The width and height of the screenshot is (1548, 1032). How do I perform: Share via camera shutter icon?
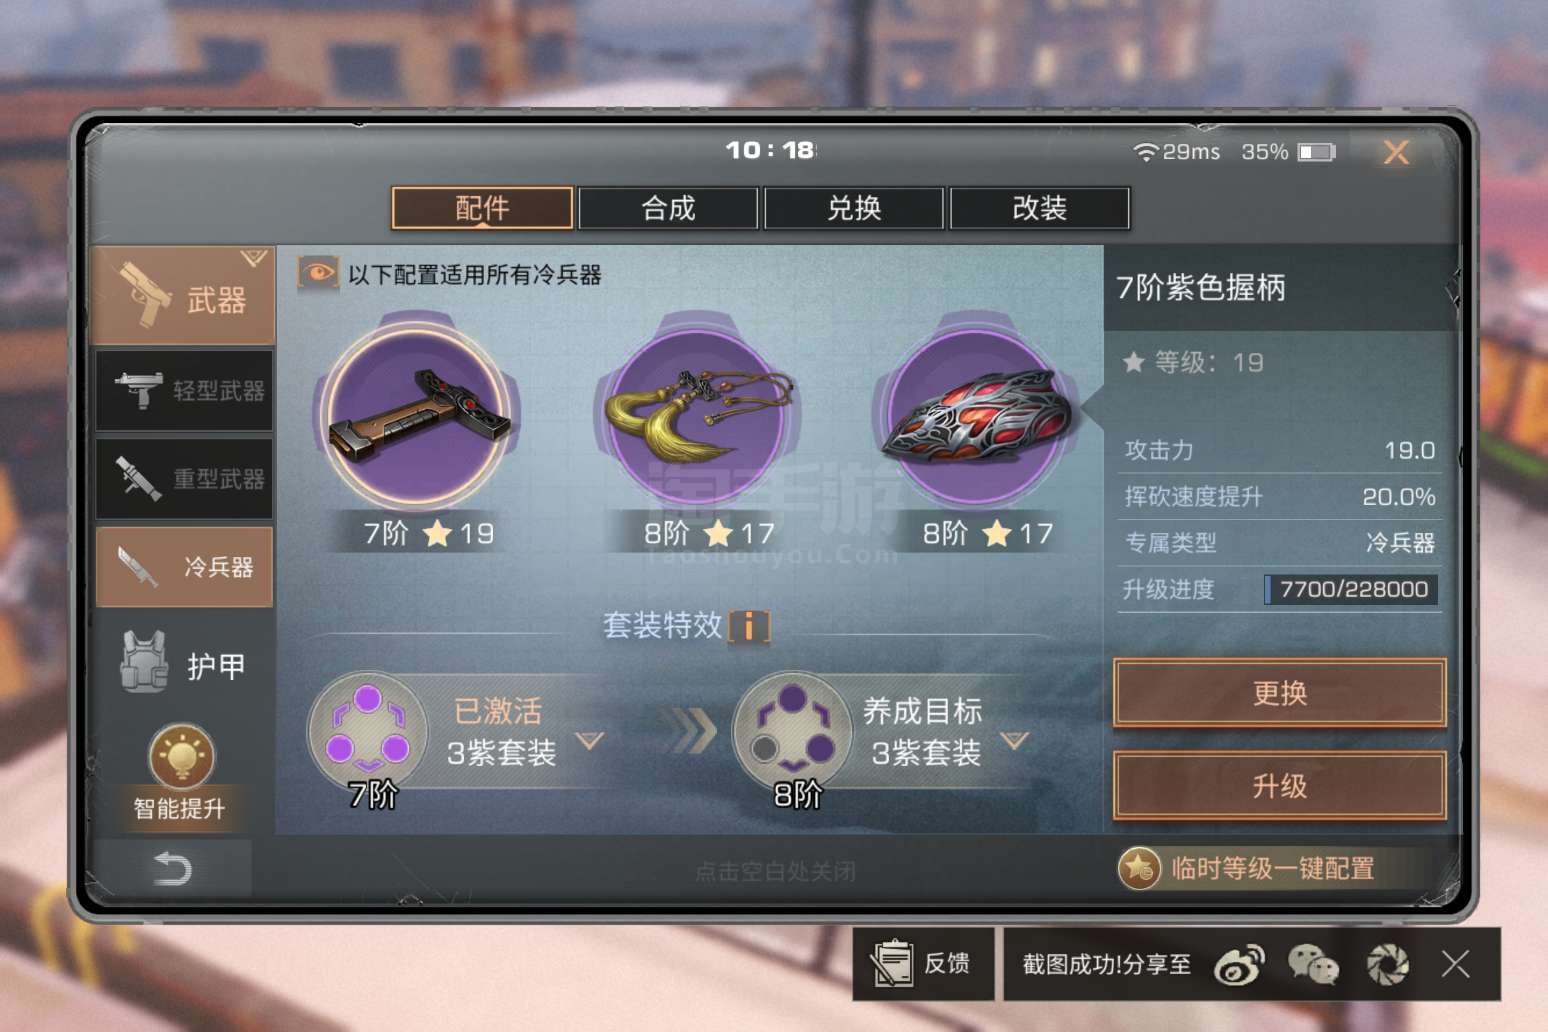point(1387,965)
